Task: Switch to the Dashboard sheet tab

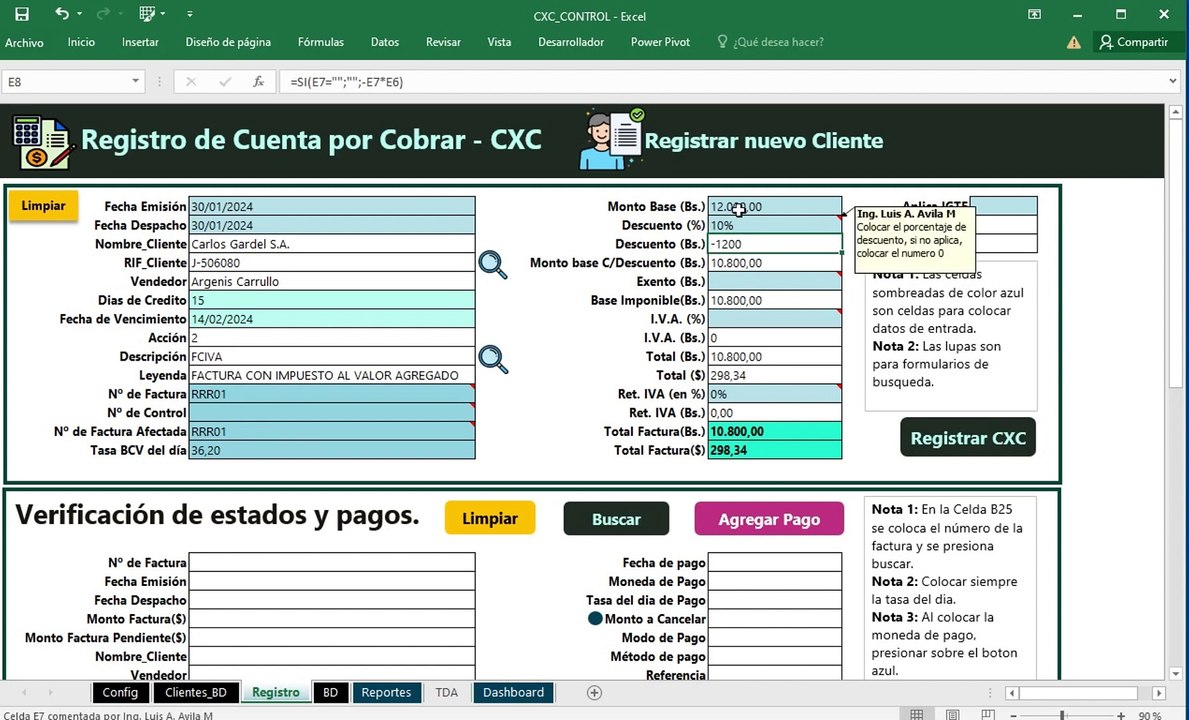Action: tap(513, 693)
